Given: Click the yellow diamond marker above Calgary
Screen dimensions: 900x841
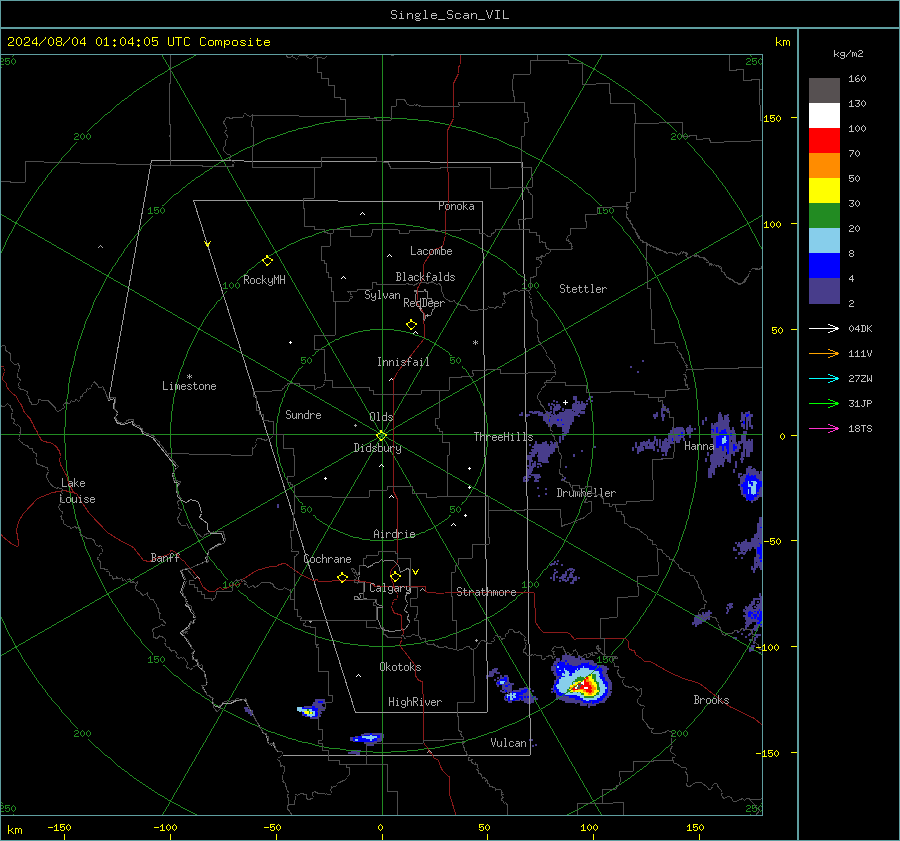Looking at the screenshot, I should (395, 576).
